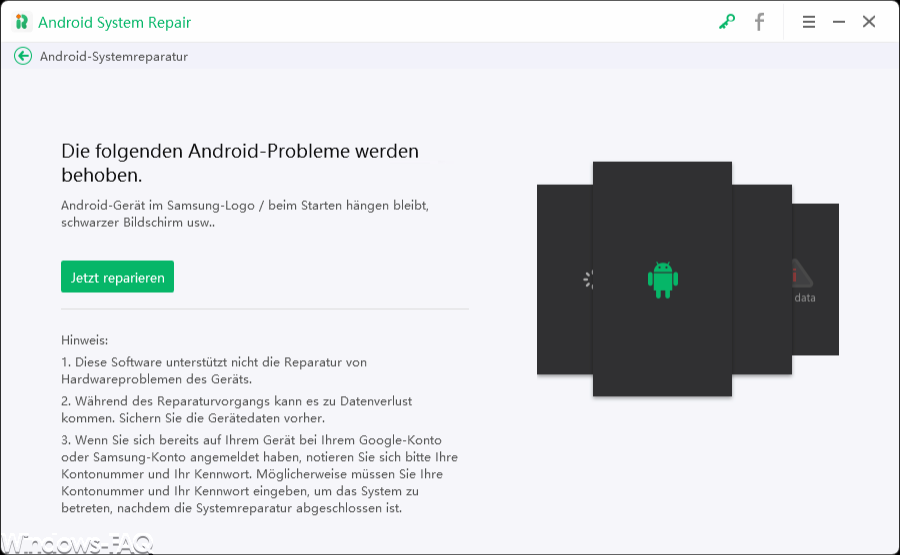
Task: Click the Android-Systemreparatur breadcrumb text
Action: tap(114, 57)
